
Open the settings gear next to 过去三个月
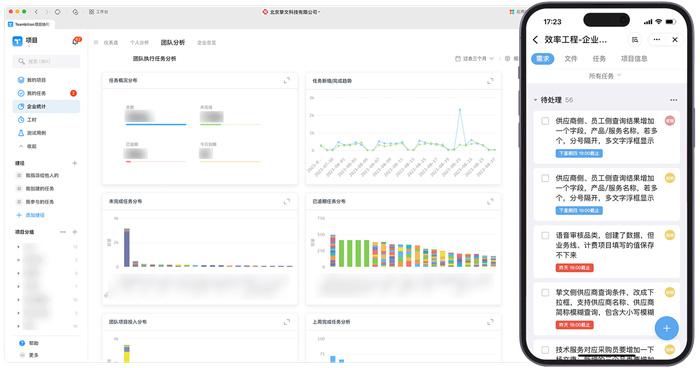(507, 59)
